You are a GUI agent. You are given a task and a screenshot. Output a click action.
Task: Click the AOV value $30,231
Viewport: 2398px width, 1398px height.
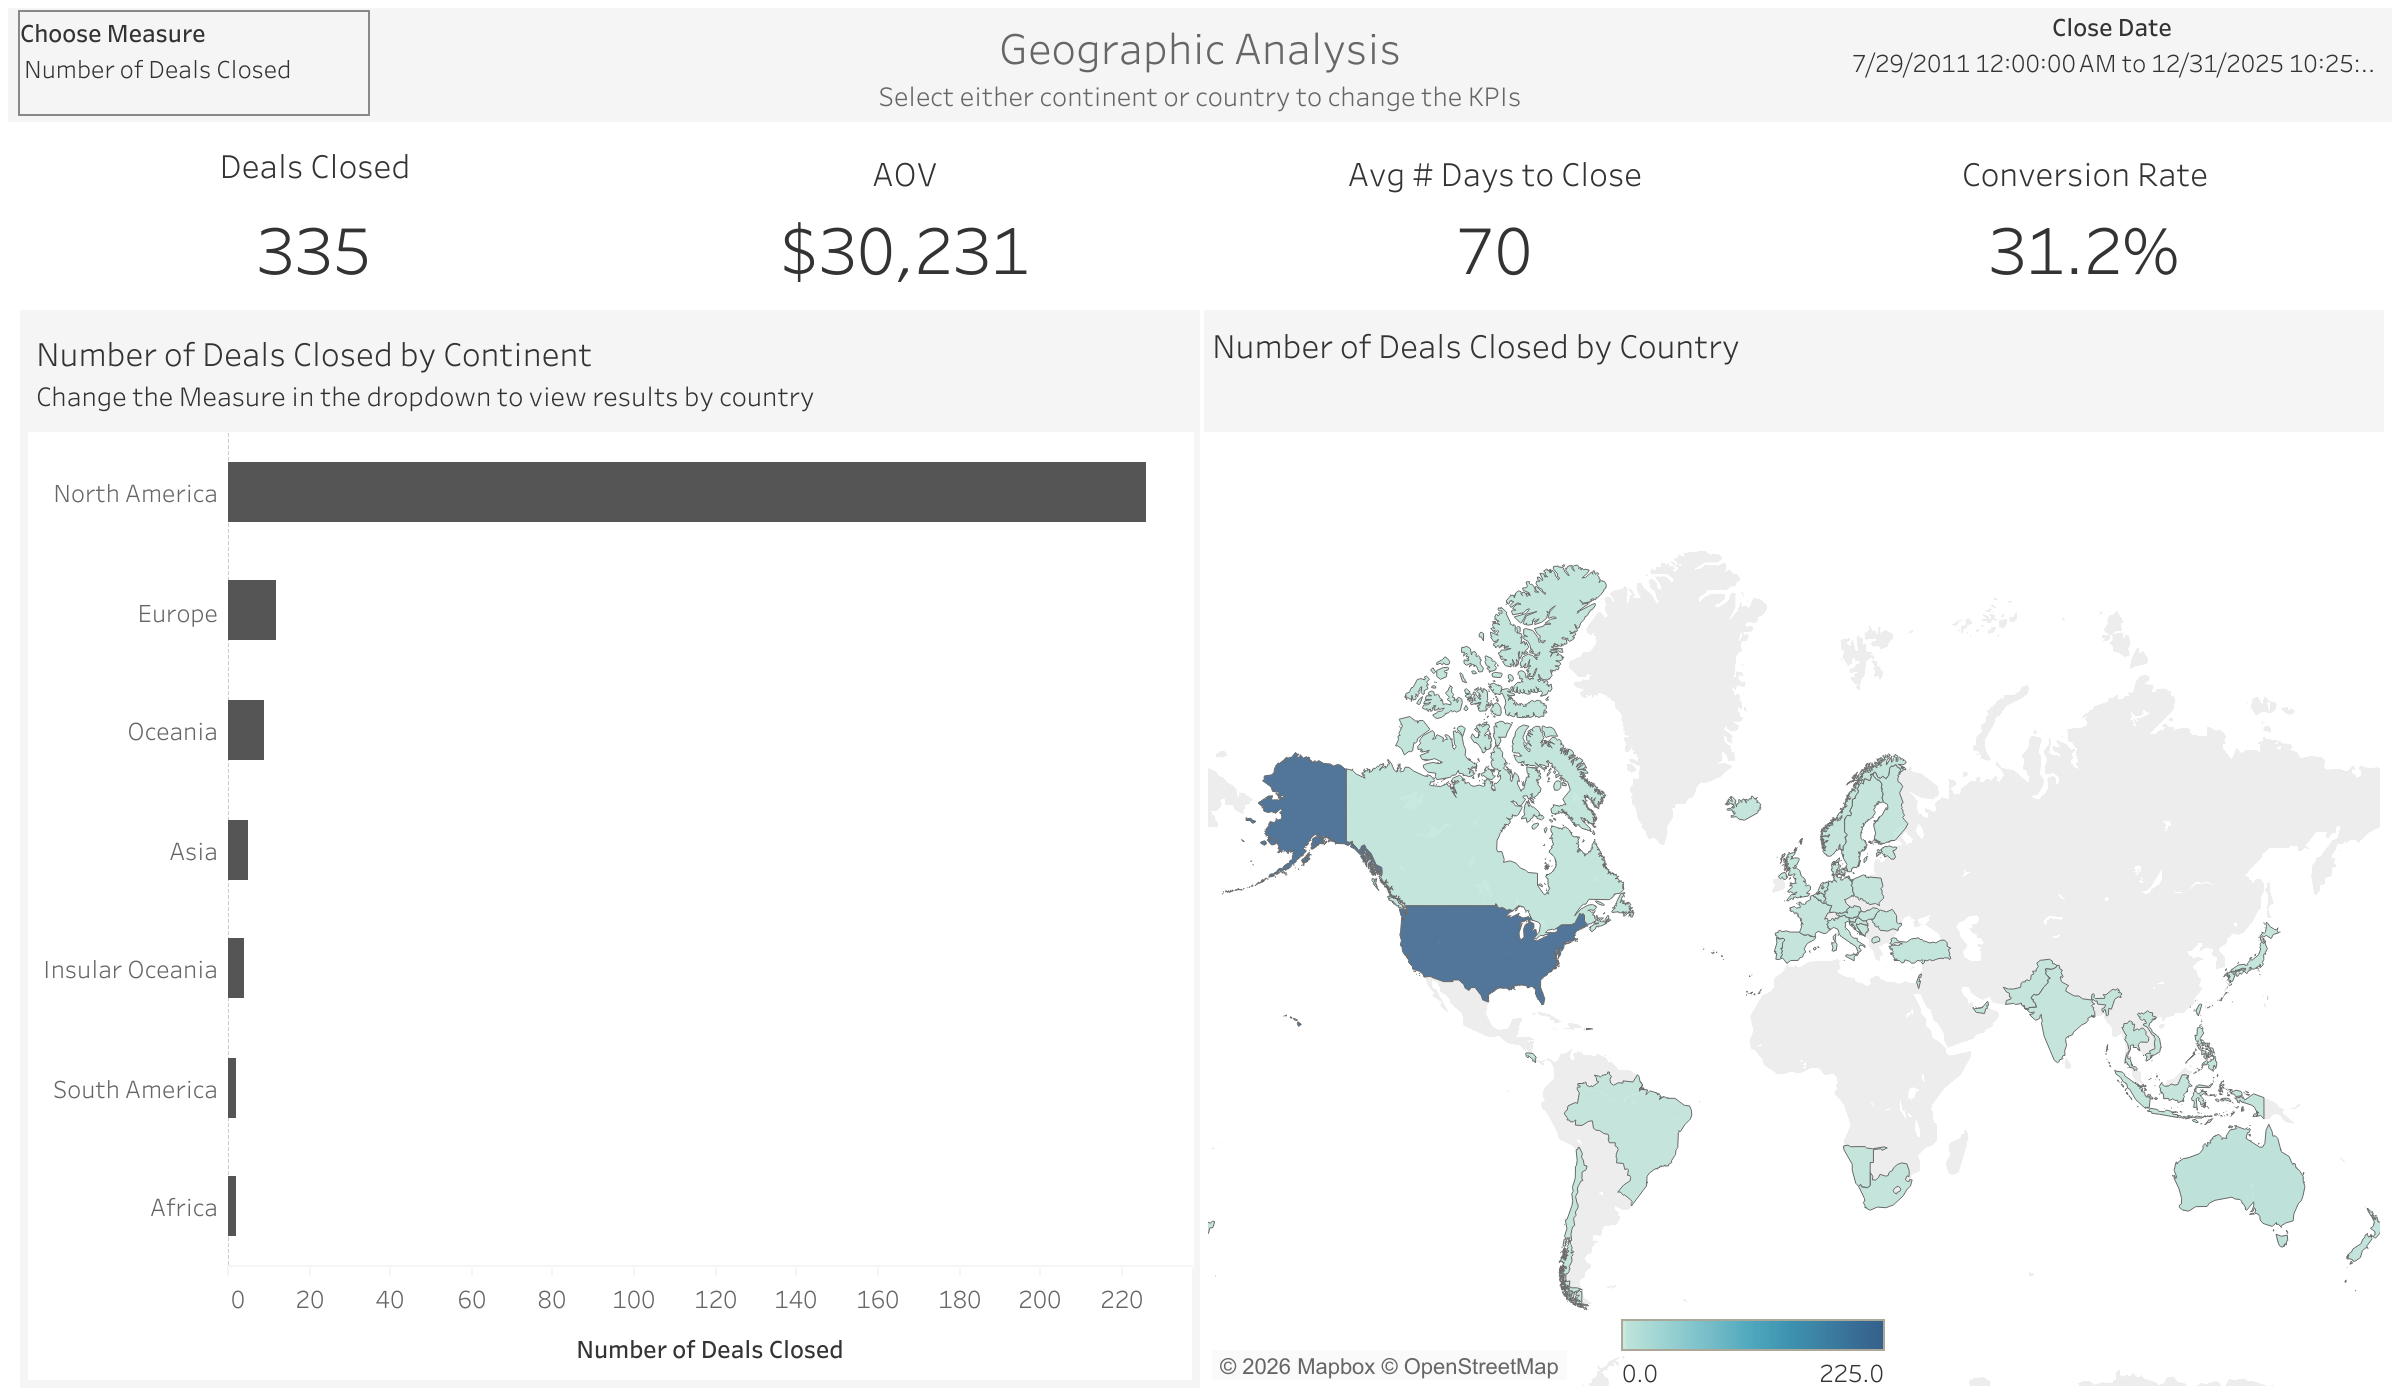[x=904, y=252]
